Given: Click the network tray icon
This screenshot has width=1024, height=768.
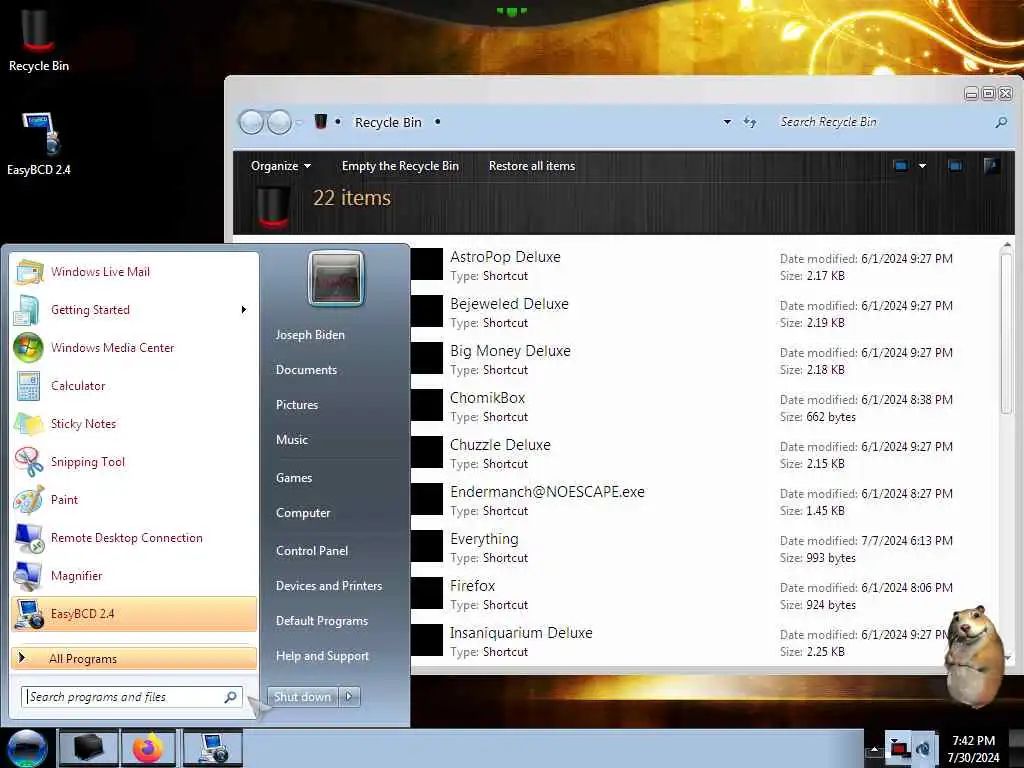Looking at the screenshot, I should [899, 748].
